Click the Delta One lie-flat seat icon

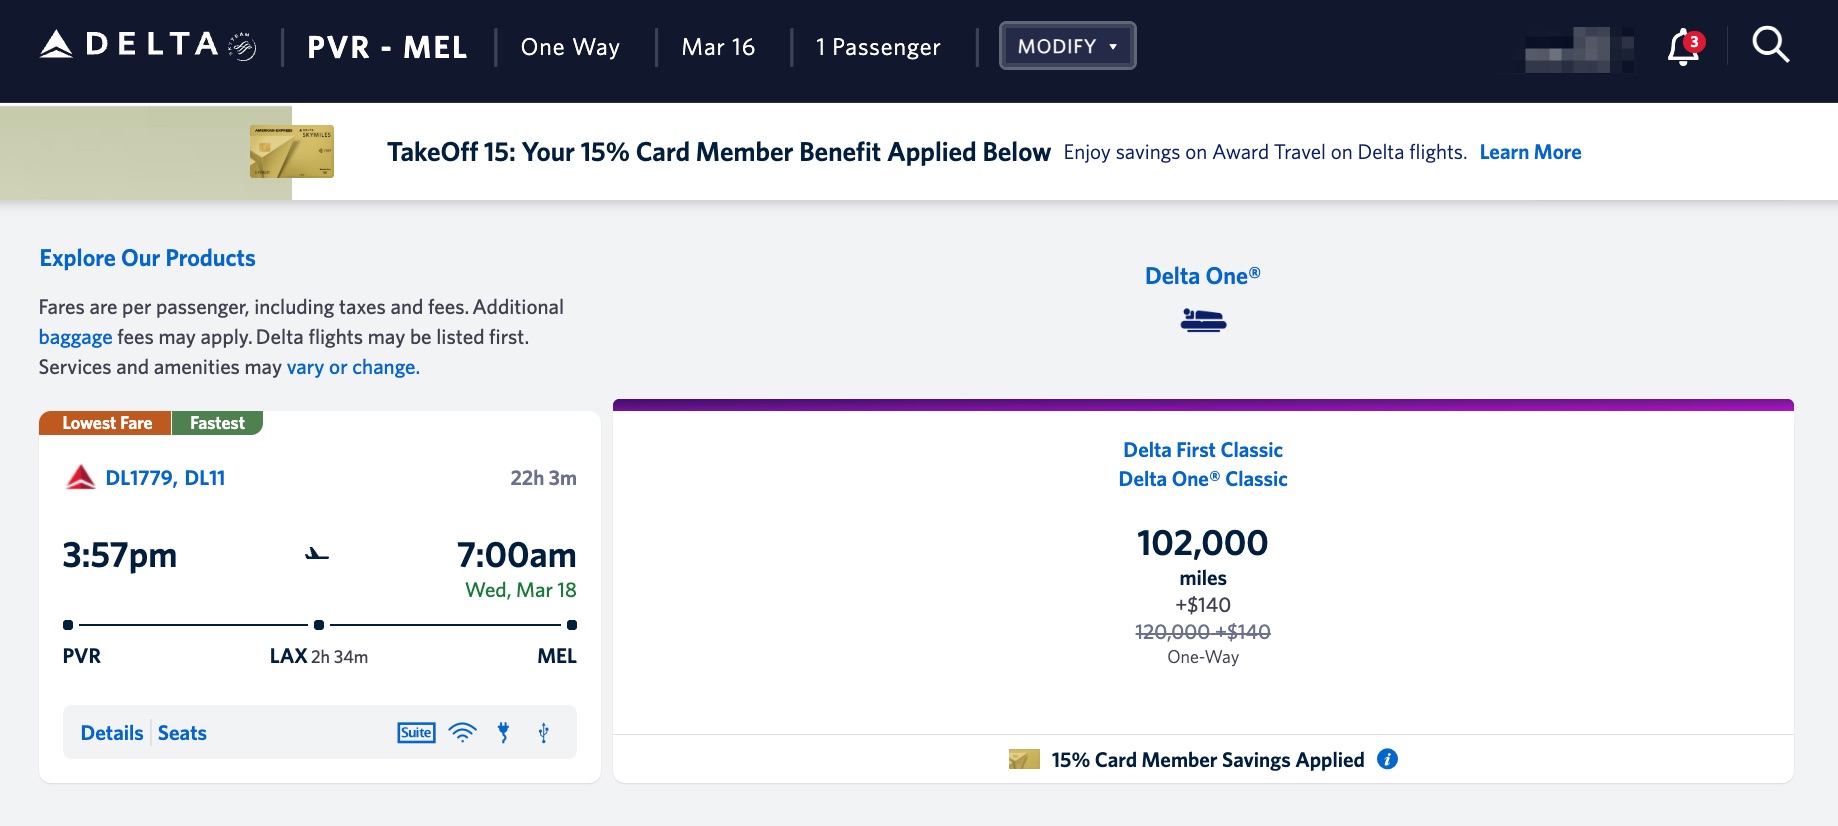(1203, 320)
